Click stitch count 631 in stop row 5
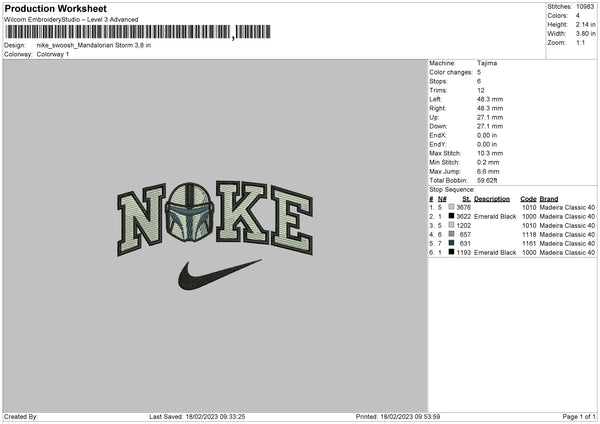 point(465,243)
